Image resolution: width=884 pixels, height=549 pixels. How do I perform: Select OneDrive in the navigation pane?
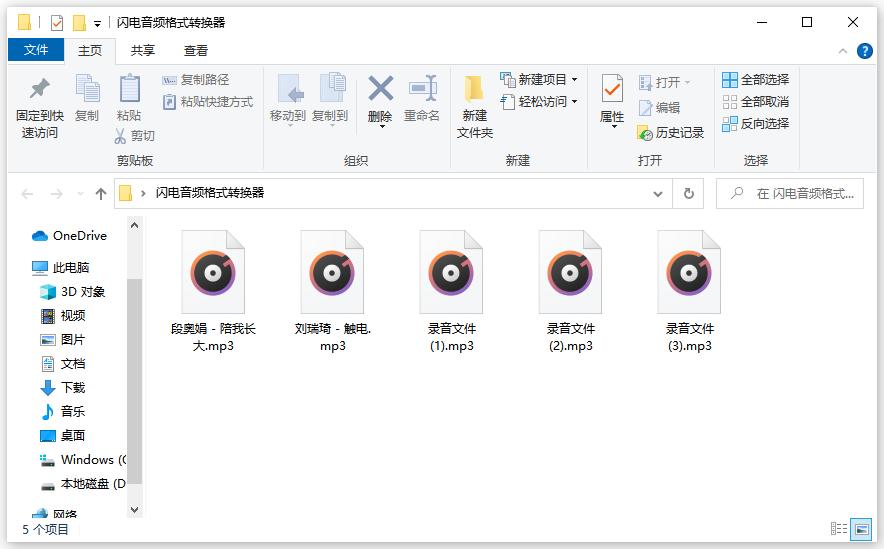69,236
